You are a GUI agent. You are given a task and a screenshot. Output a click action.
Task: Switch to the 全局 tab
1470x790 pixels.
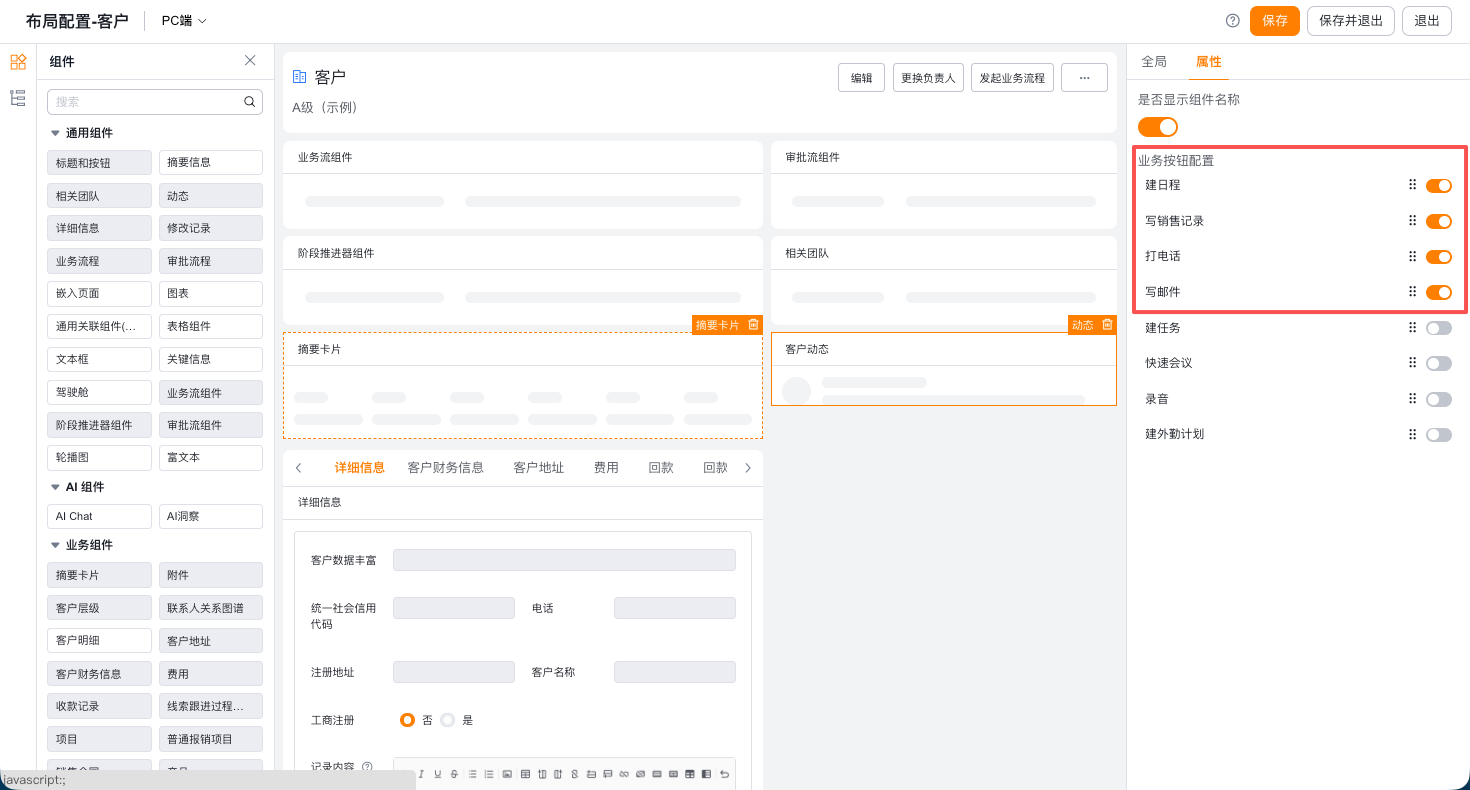1154,62
